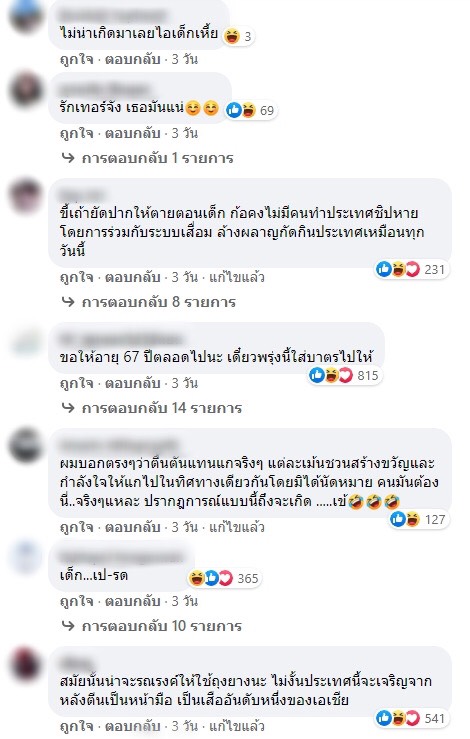View the 815 reactions summary
The height and width of the screenshot is (739, 470).
click(344, 376)
